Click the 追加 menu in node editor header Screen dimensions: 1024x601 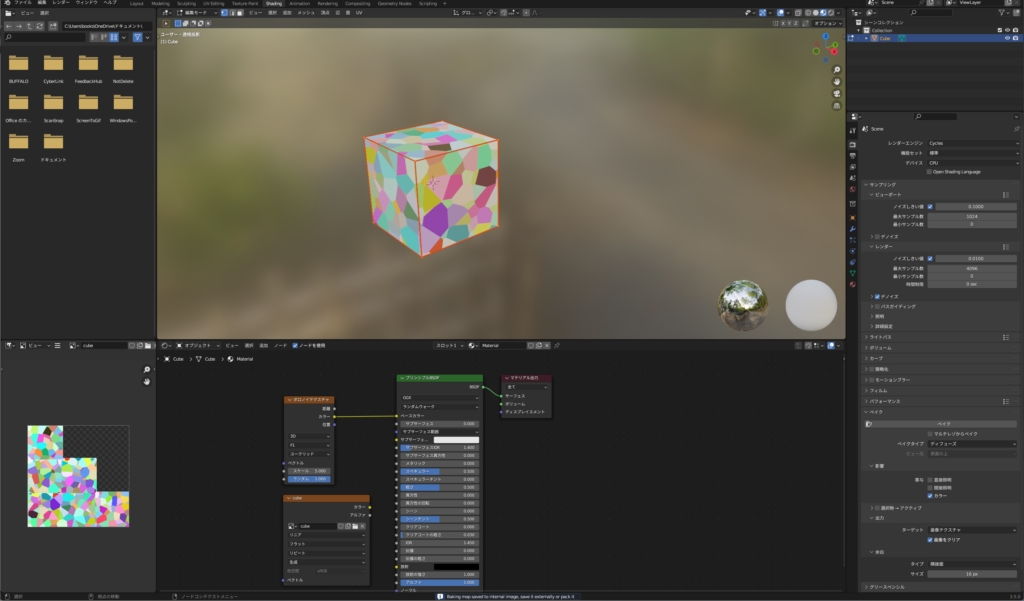(264, 346)
